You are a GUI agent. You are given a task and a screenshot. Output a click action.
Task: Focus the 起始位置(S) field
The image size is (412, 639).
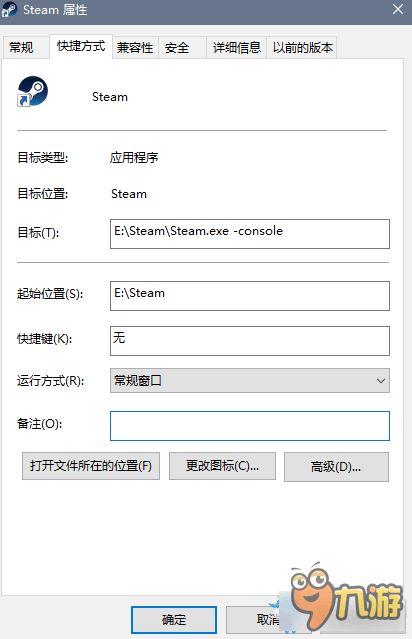(x=250, y=296)
